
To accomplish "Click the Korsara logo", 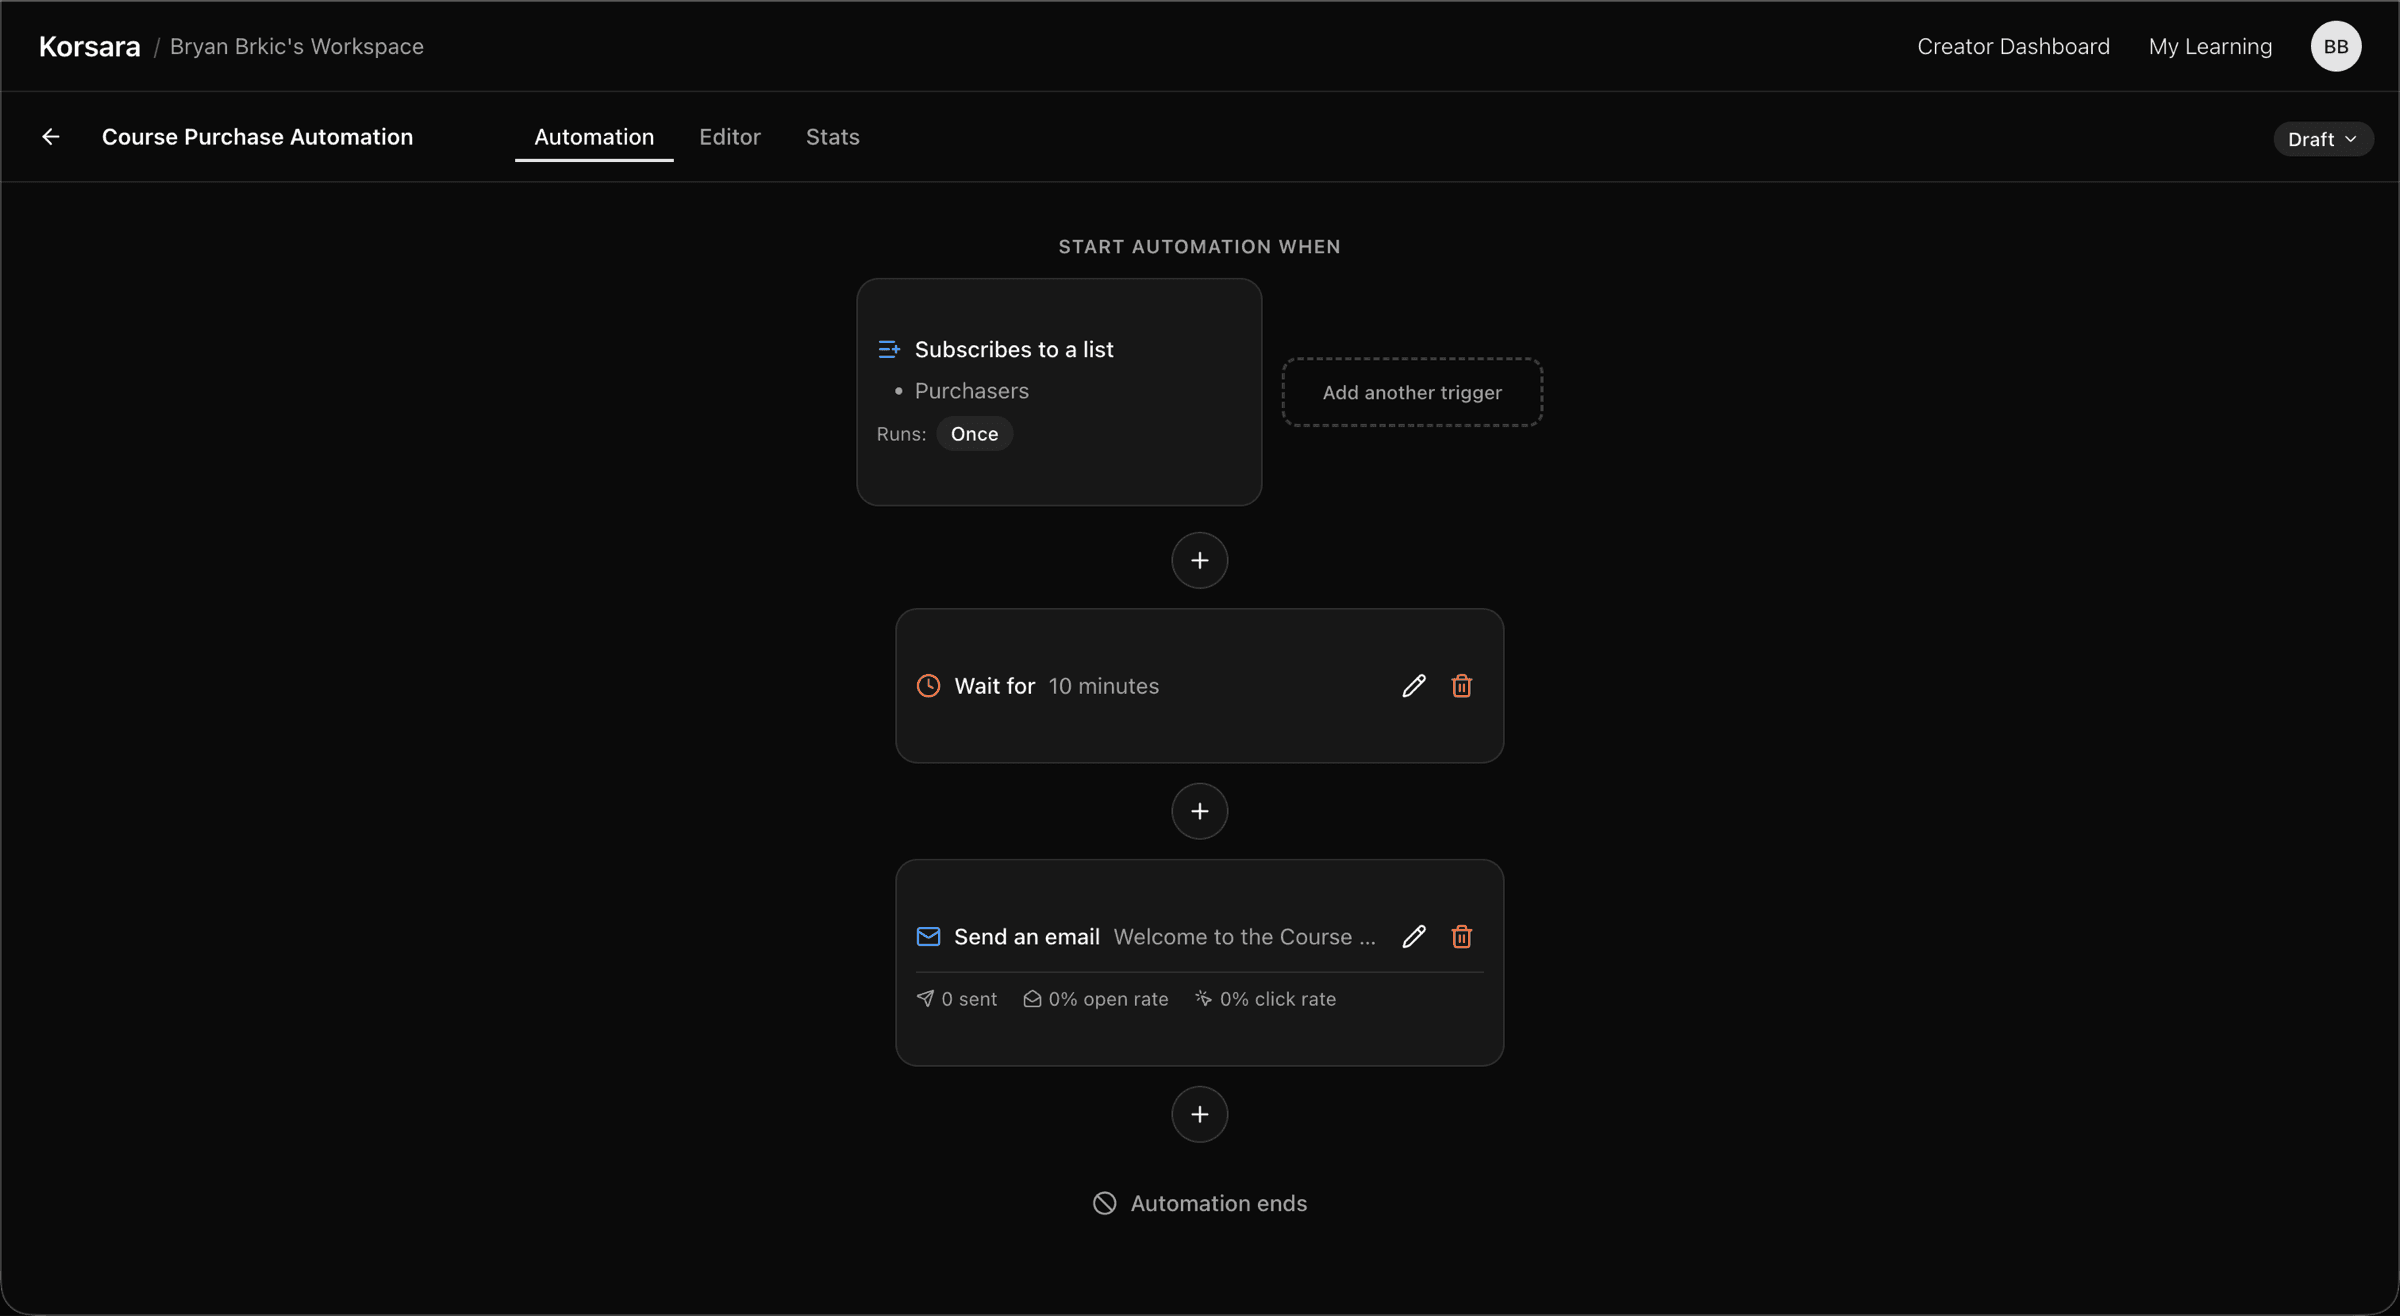I will (x=90, y=47).
